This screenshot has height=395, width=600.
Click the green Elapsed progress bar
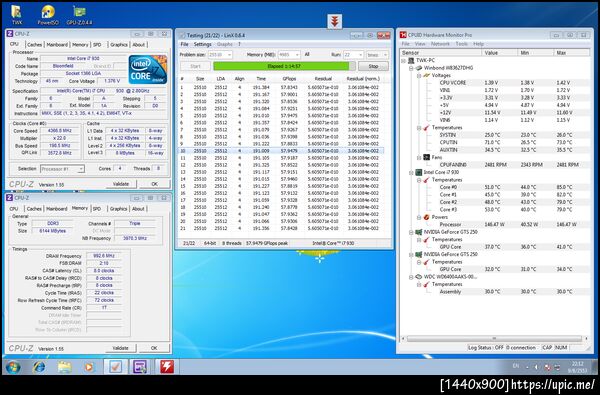[x=284, y=66]
